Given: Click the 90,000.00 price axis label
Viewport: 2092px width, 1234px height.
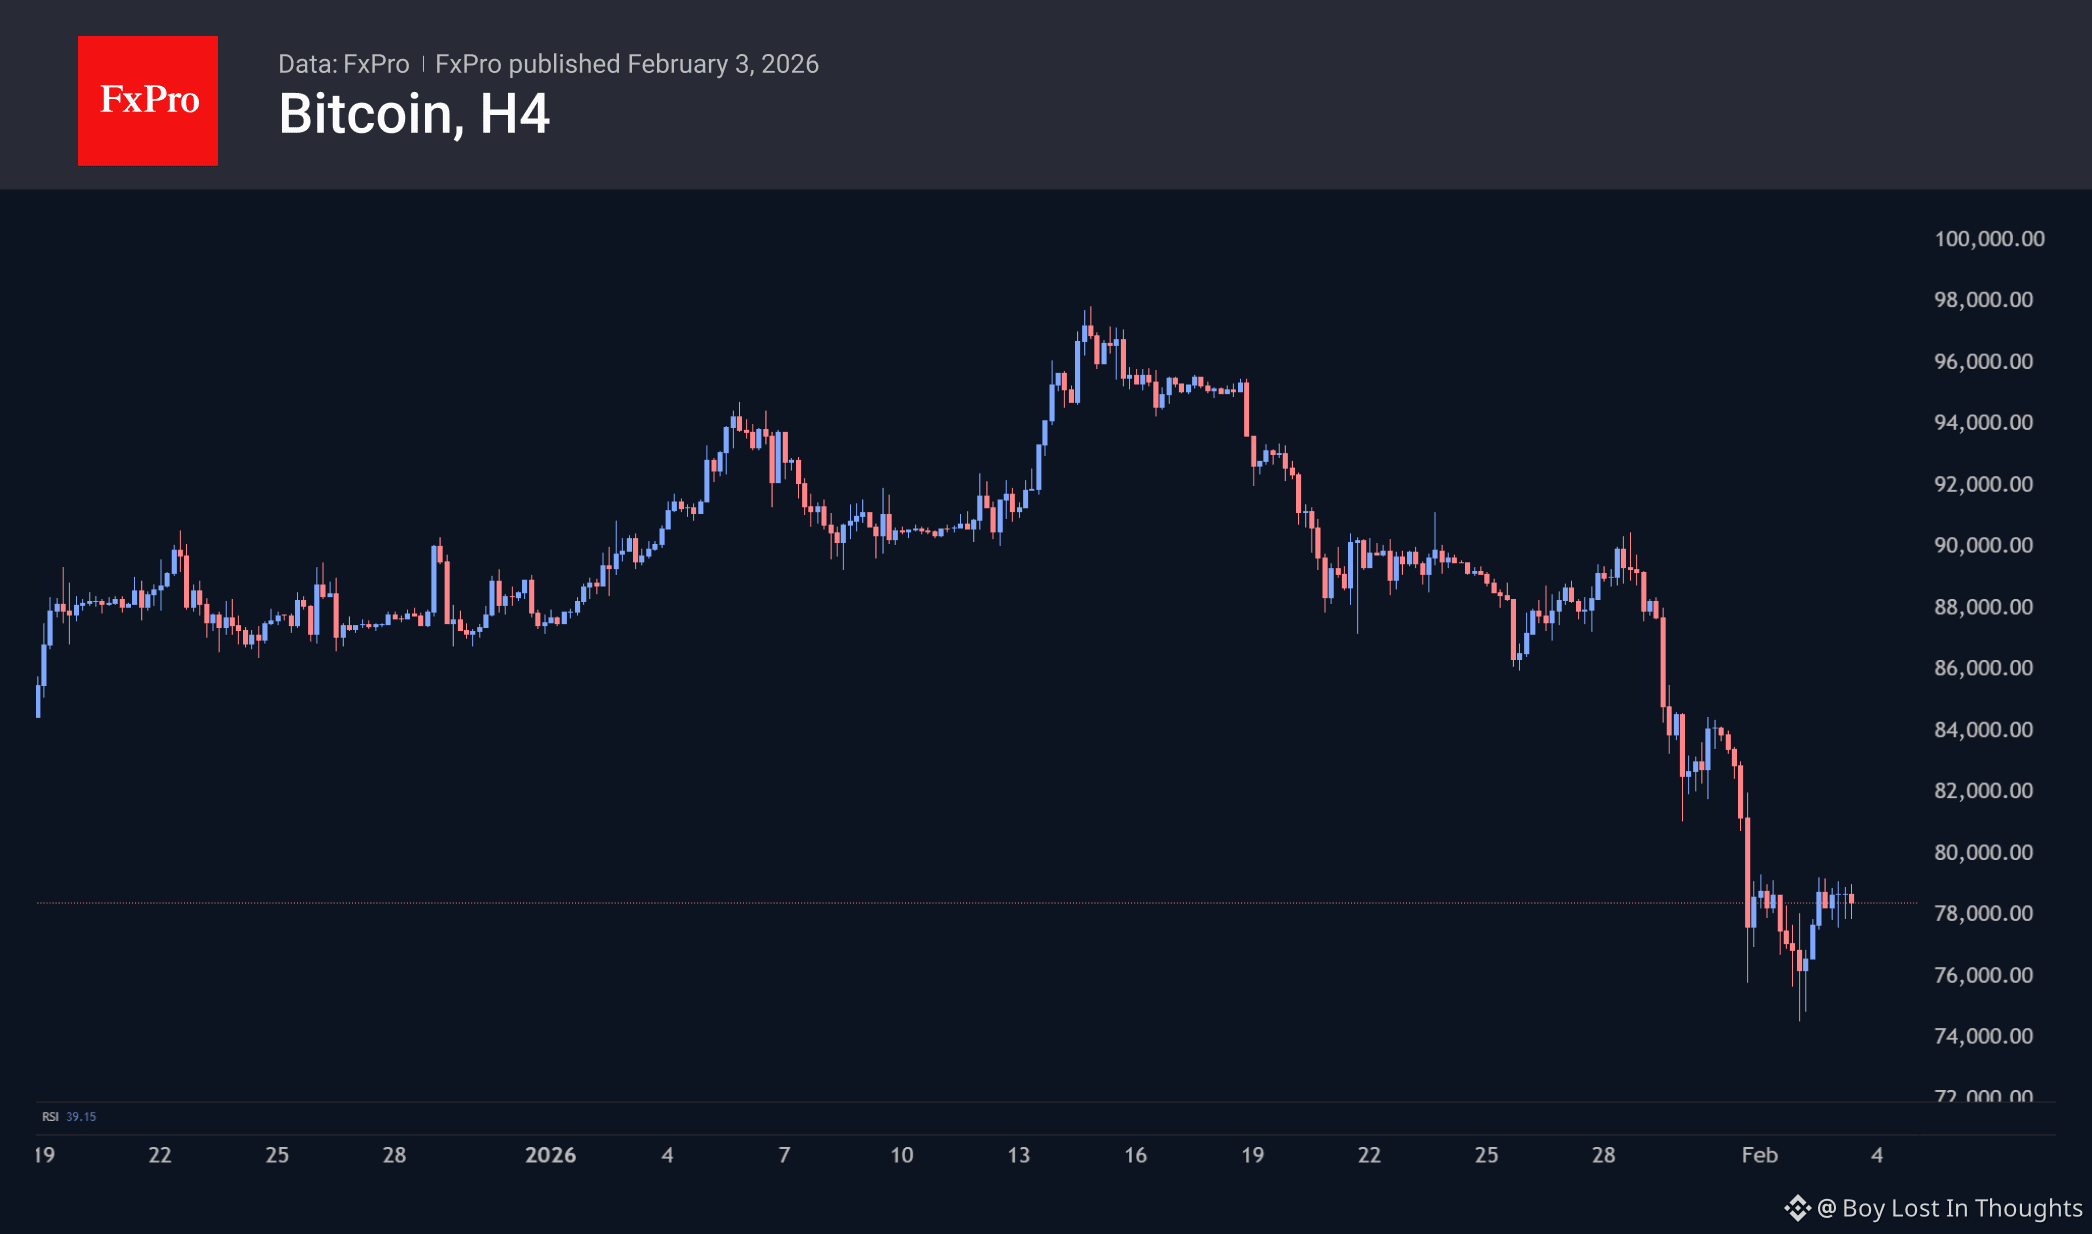Looking at the screenshot, I should coord(1983,545).
